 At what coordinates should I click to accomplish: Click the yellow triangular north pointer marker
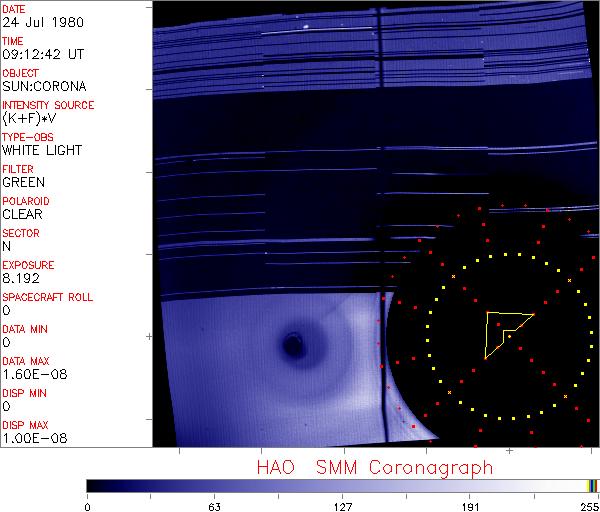click(x=505, y=328)
